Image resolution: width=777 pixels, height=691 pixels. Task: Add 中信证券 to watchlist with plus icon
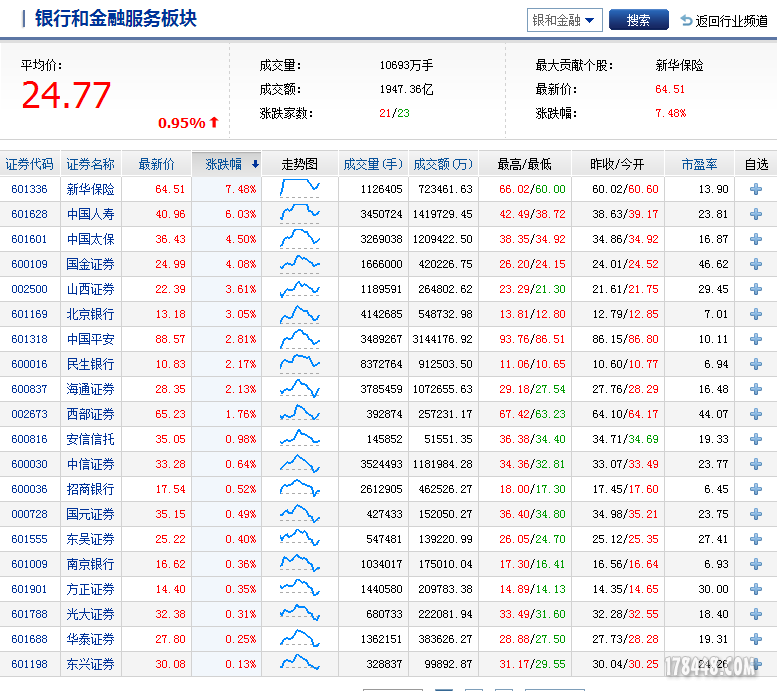(756, 464)
